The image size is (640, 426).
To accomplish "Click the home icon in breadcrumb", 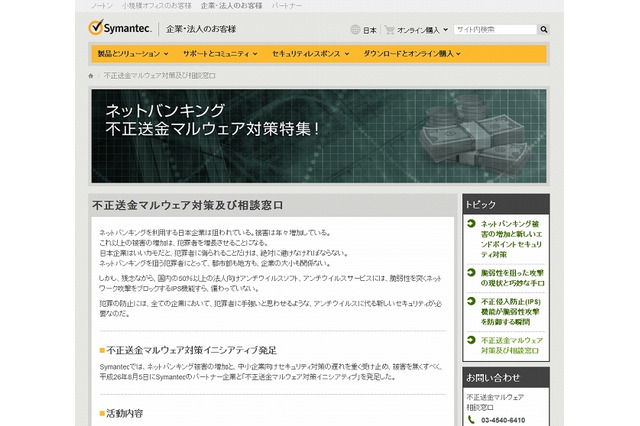I will 91,75.
